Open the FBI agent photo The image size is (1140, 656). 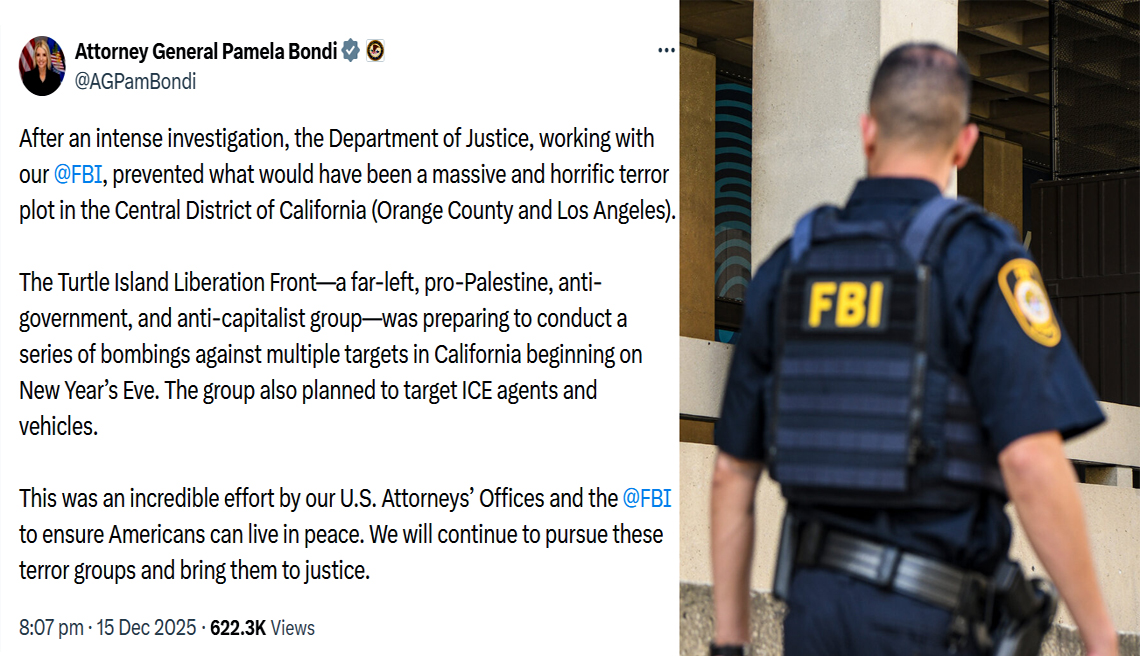[909, 328]
